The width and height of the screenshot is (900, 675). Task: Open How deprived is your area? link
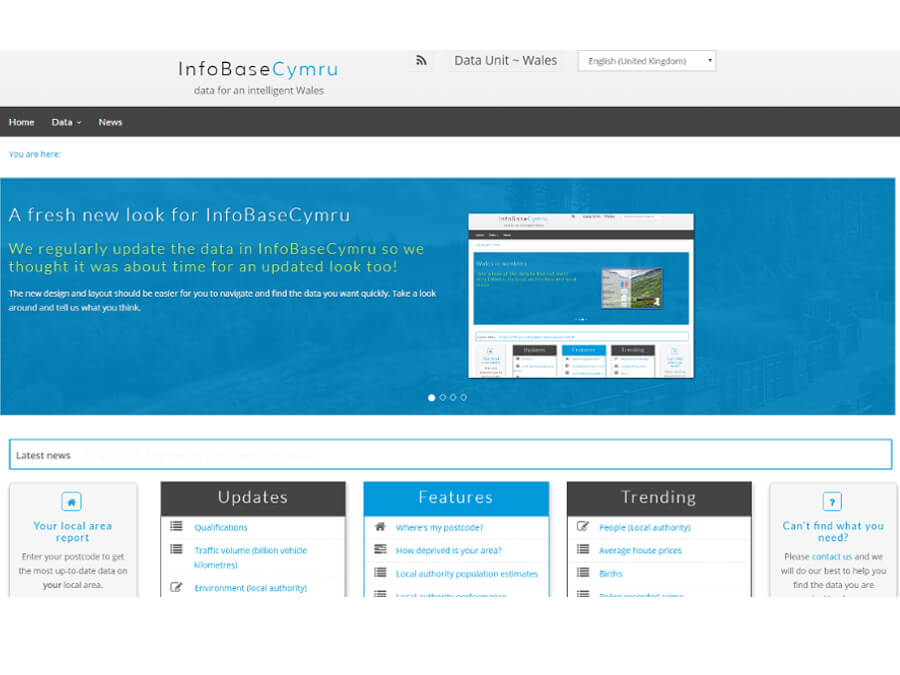[449, 550]
